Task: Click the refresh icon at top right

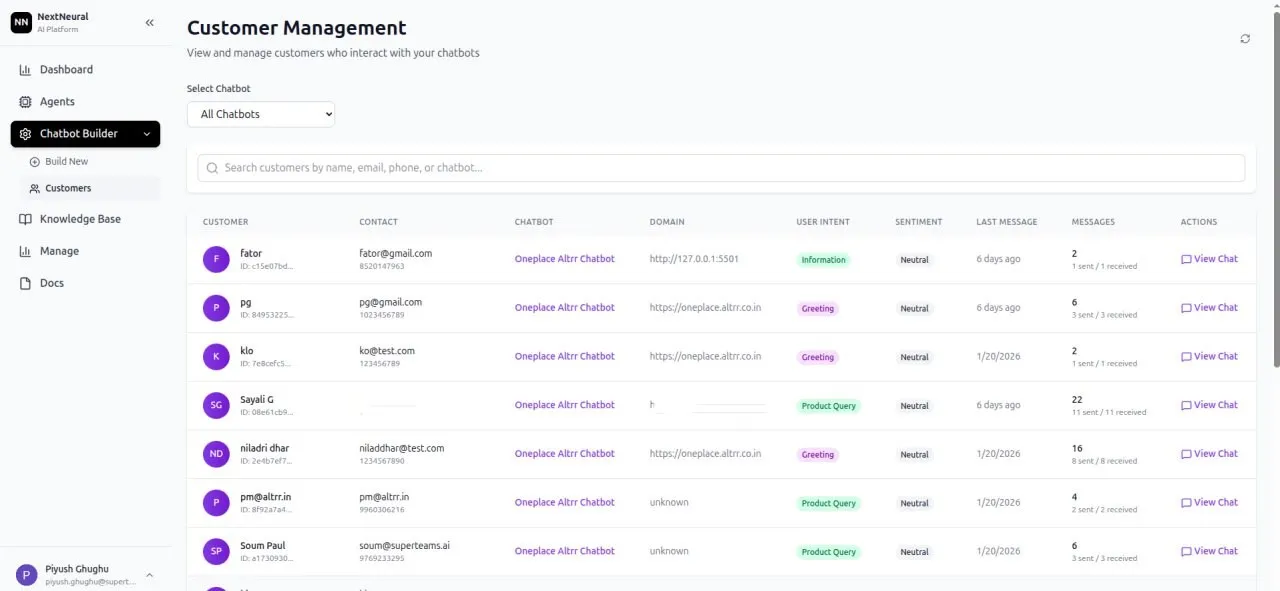Action: [1245, 39]
